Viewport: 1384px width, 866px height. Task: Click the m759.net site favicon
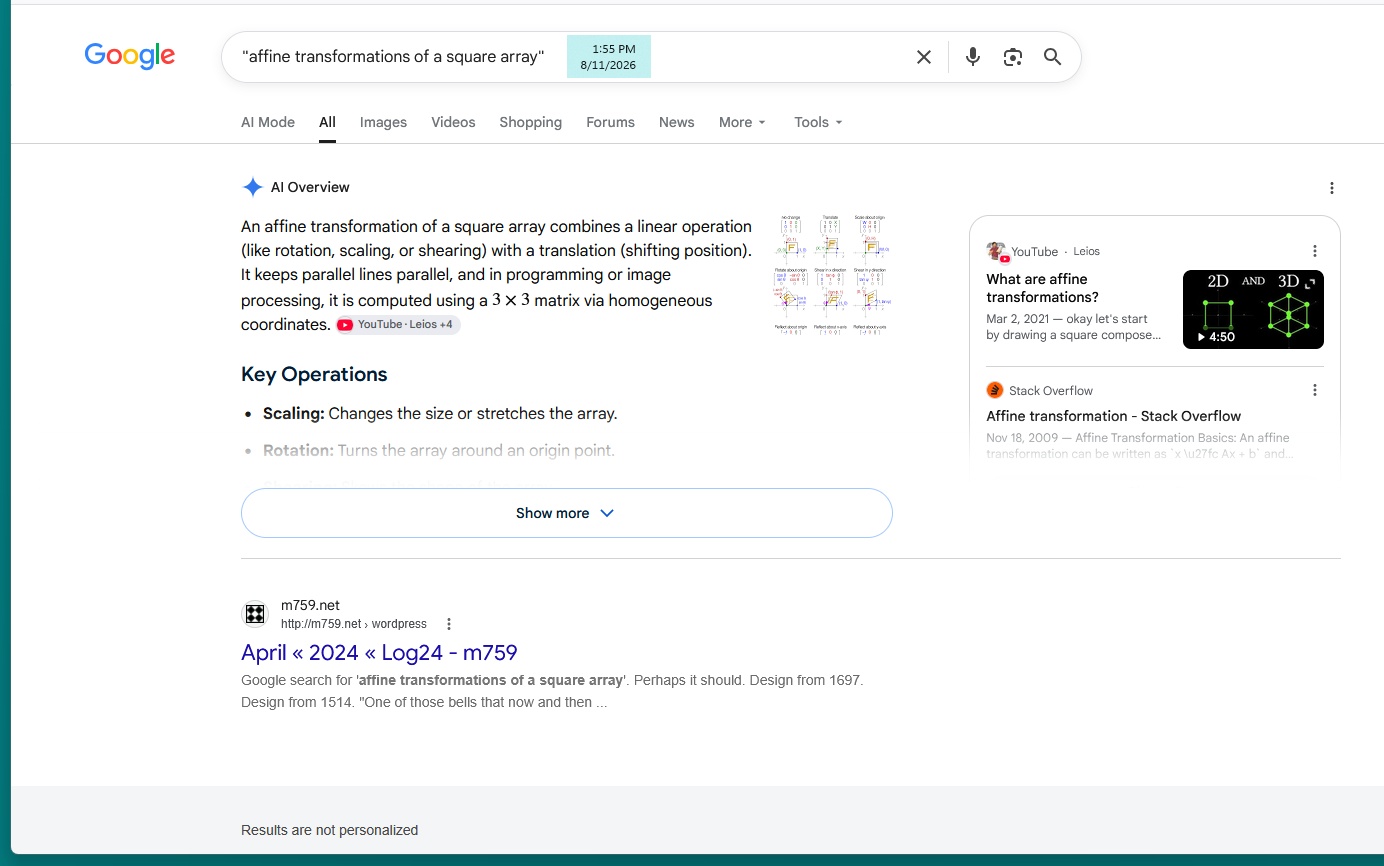[255, 614]
